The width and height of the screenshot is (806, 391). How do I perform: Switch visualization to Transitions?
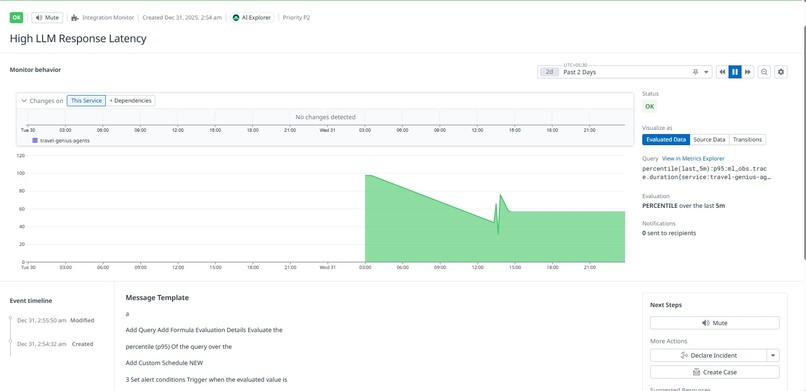coord(747,139)
